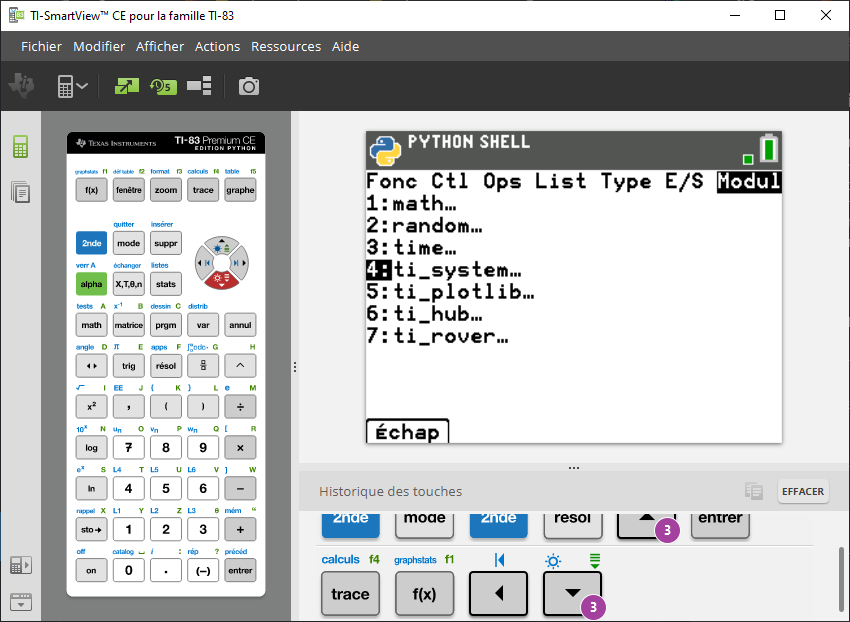850x622 pixels.
Task: Open the Ressources menu
Action: 286,47
